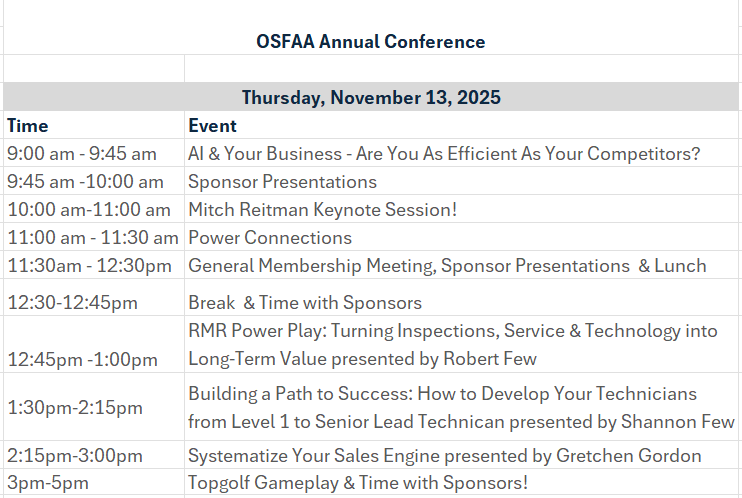Select the 3pm-5pm time cell
Screen dimensions: 742x498
(x=48, y=484)
